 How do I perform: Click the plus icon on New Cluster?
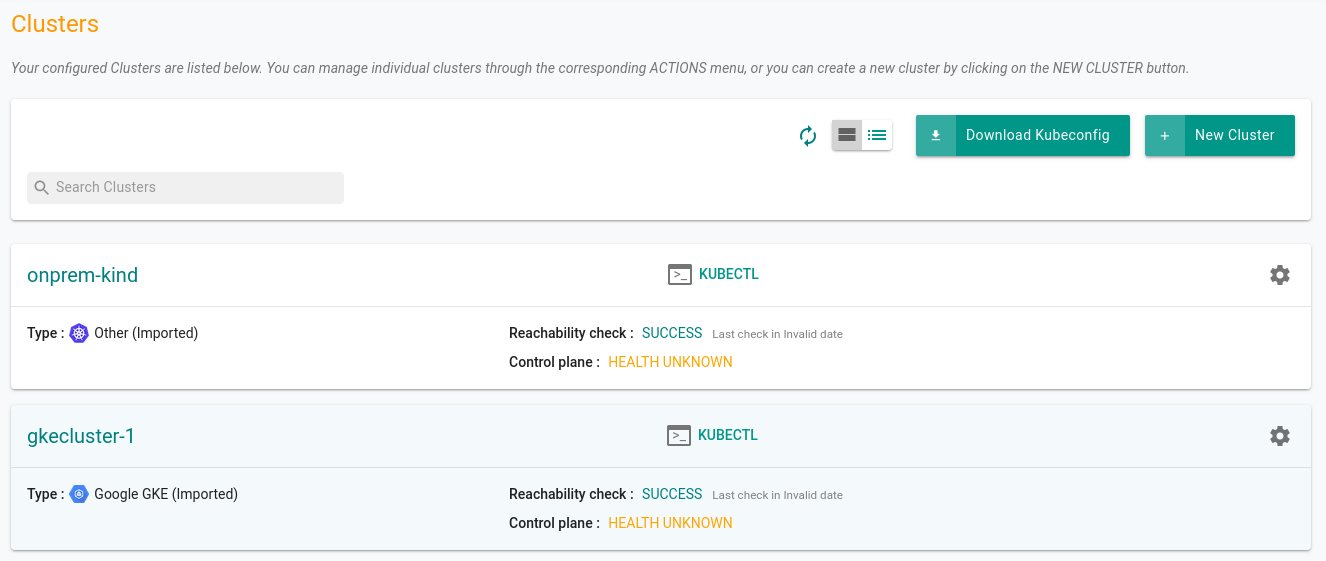(x=1165, y=136)
